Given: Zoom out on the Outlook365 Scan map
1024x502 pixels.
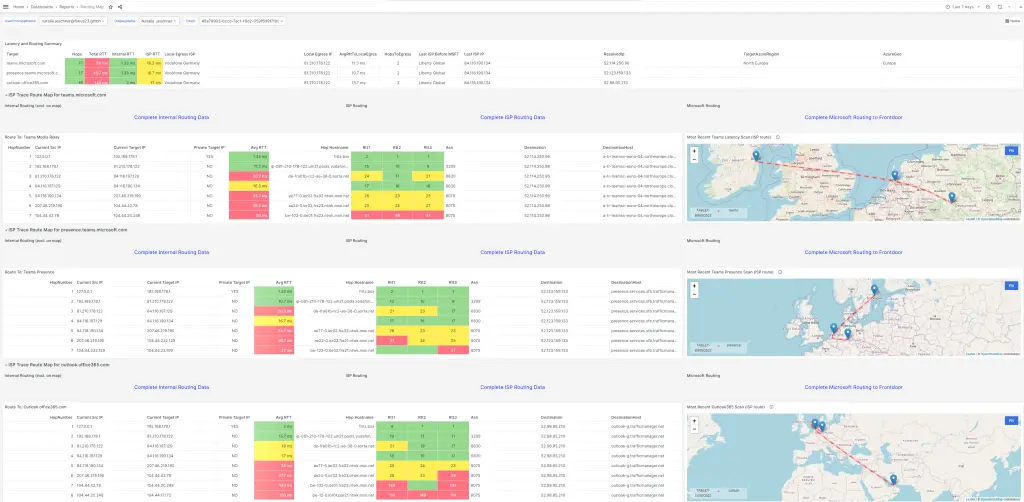Looking at the screenshot, I should (x=694, y=429).
